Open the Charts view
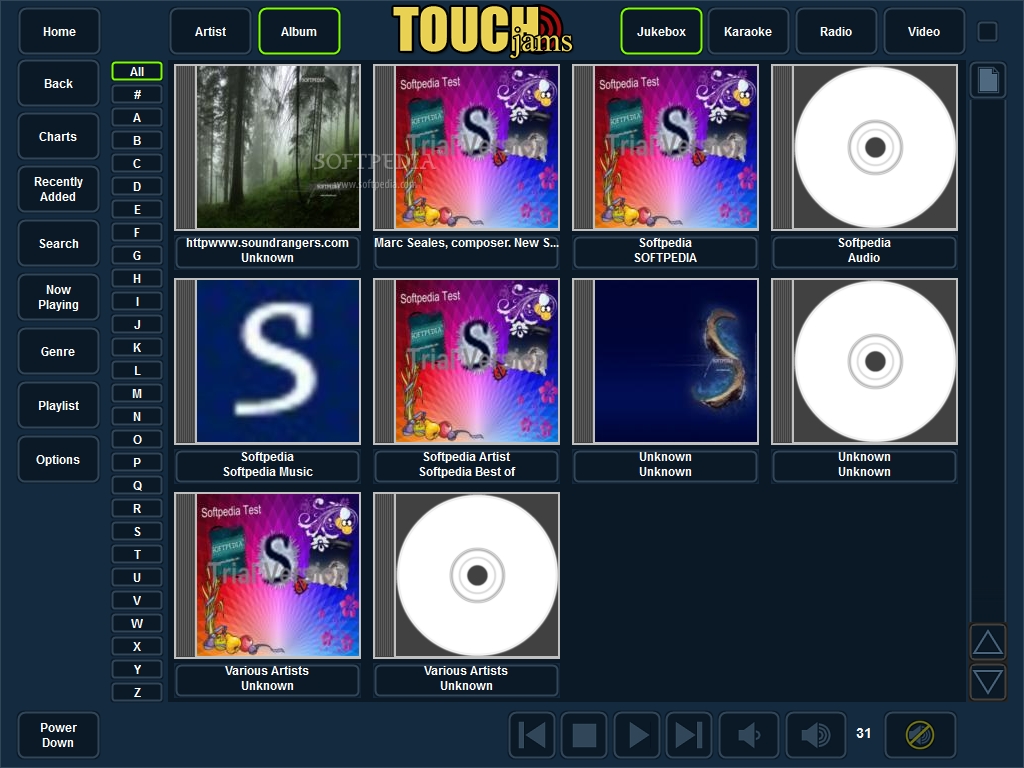This screenshot has width=1024, height=768. 59,136
